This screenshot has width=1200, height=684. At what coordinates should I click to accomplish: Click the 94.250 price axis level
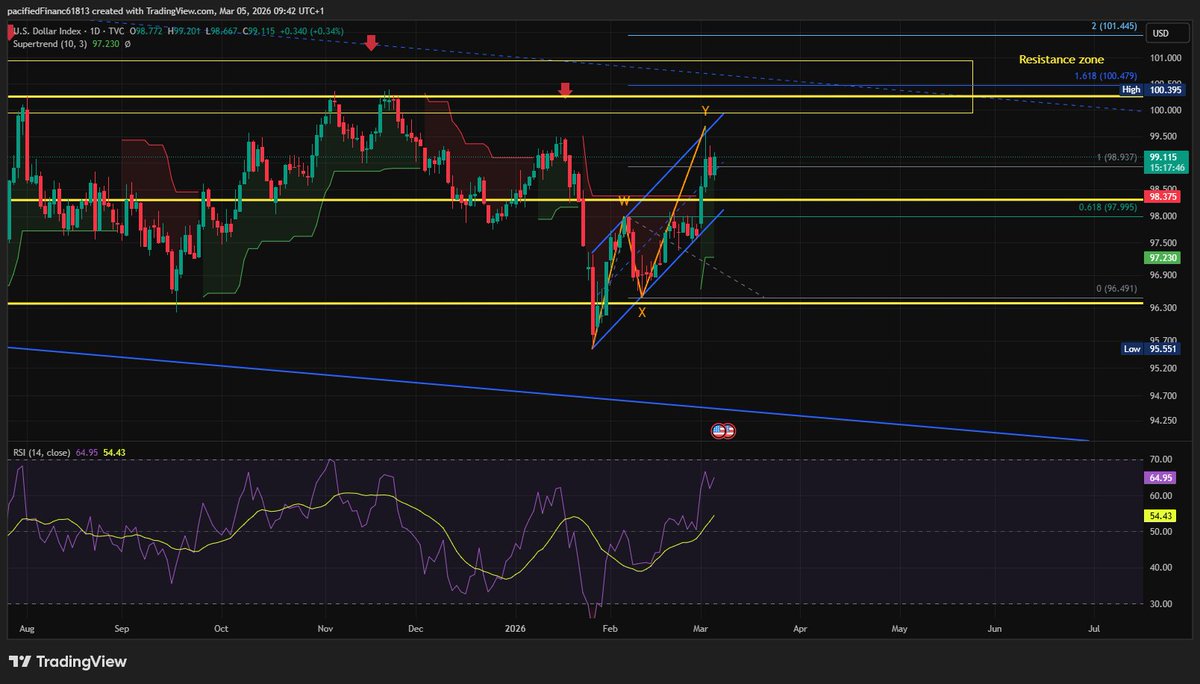pyautogui.click(x=1163, y=420)
